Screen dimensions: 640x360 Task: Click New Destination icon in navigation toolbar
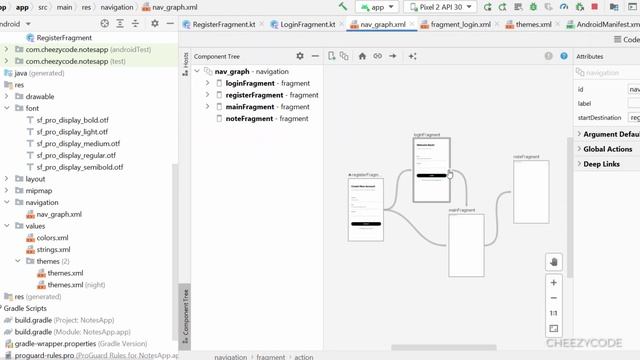331,56
